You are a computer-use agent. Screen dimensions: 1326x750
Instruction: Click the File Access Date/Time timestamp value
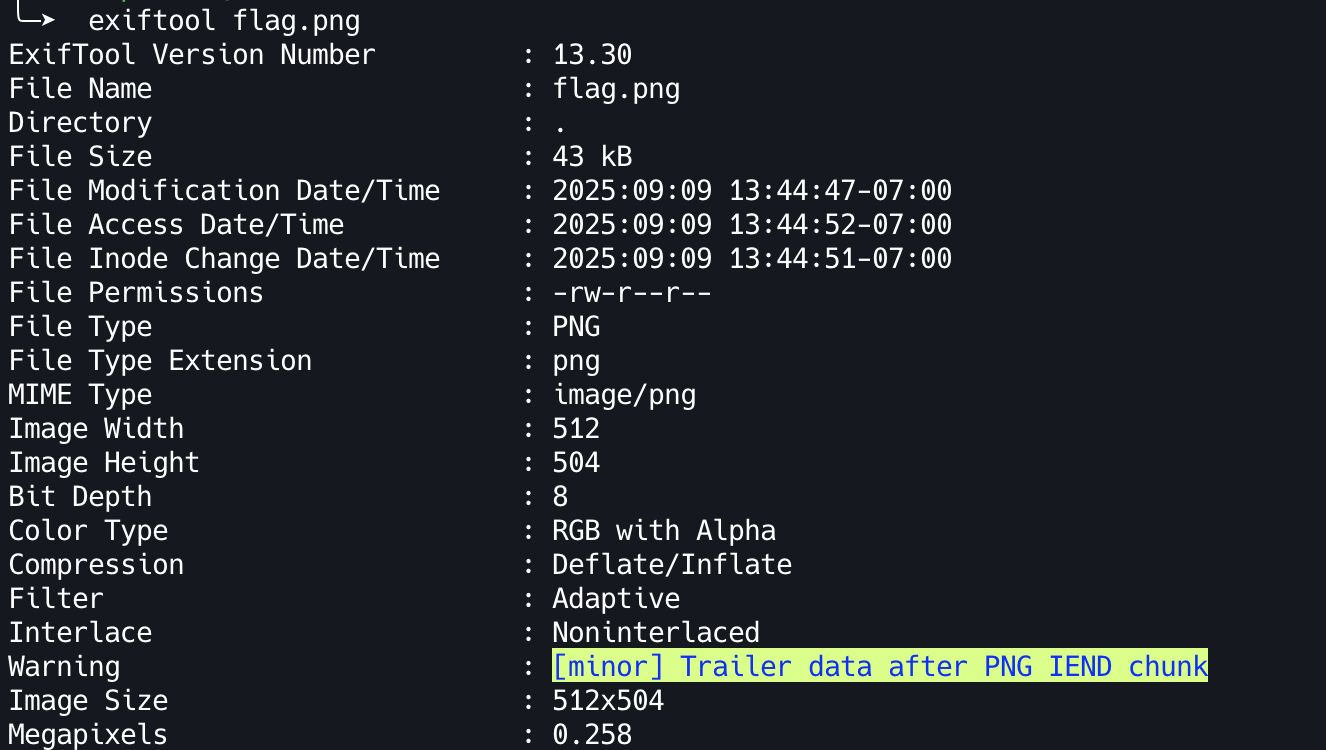pyautogui.click(x=752, y=225)
